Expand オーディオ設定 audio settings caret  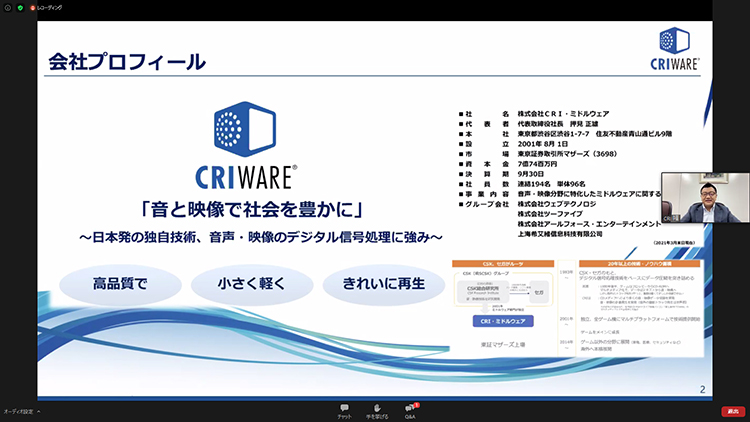(x=39, y=411)
